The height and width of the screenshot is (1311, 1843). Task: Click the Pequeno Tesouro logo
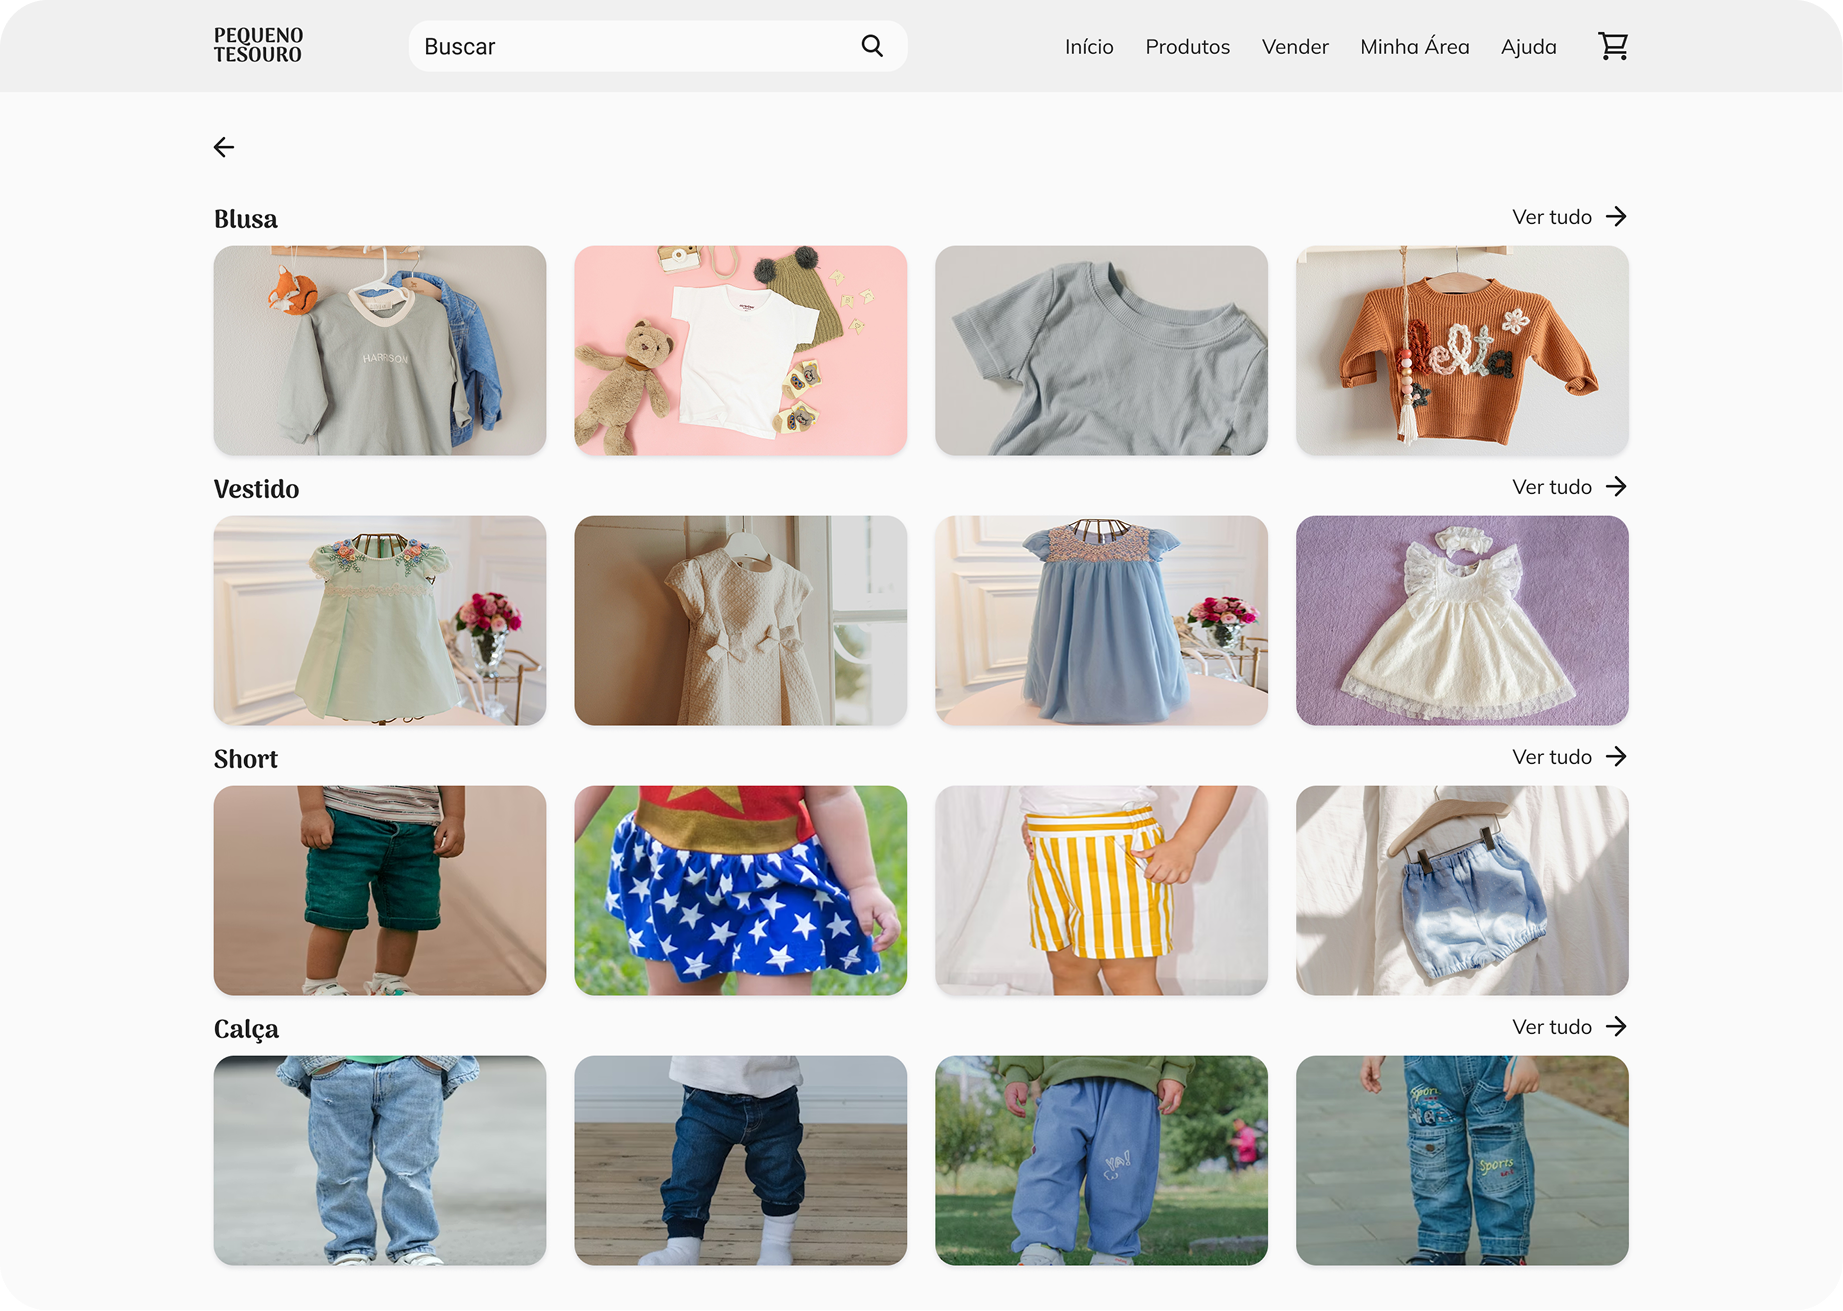[x=258, y=46]
